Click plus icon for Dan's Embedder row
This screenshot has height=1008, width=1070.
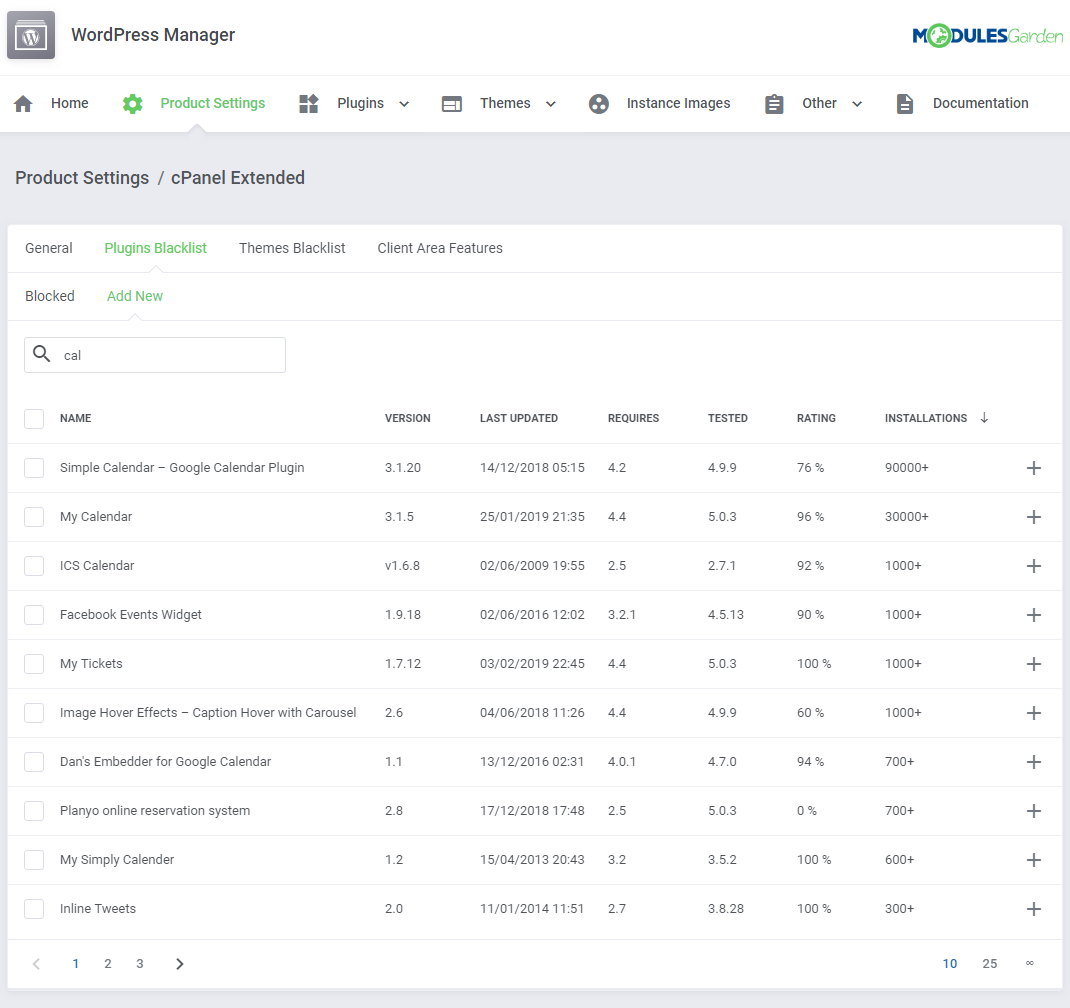[x=1034, y=762]
